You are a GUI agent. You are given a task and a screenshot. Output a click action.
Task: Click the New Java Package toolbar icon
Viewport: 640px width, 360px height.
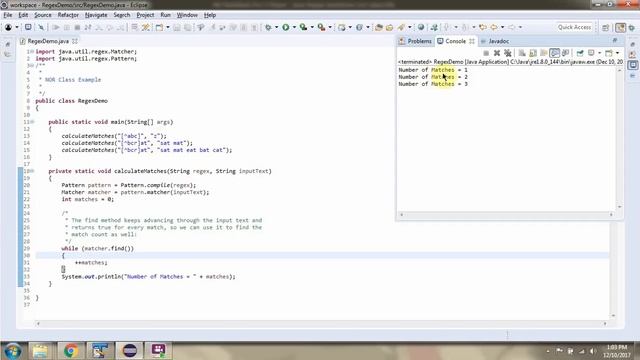[342, 27]
